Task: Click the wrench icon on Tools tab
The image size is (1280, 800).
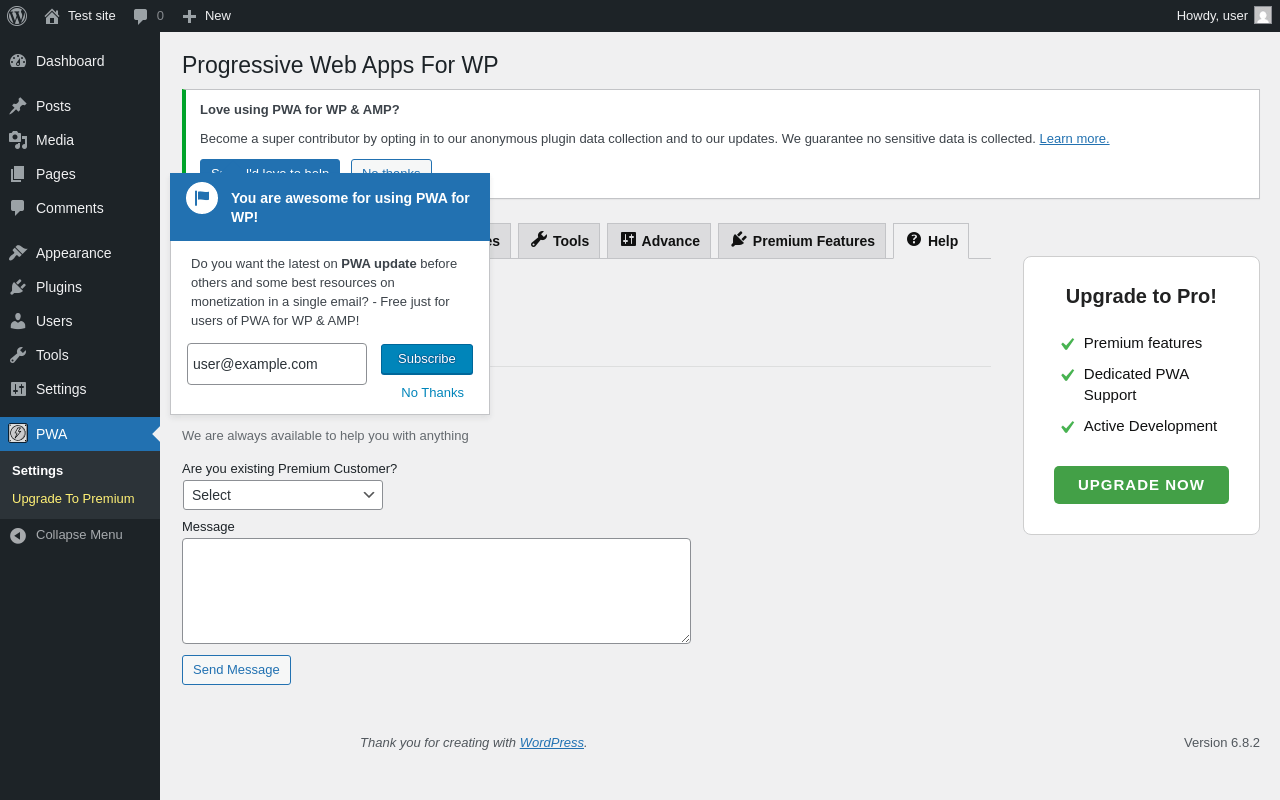Action: [539, 240]
